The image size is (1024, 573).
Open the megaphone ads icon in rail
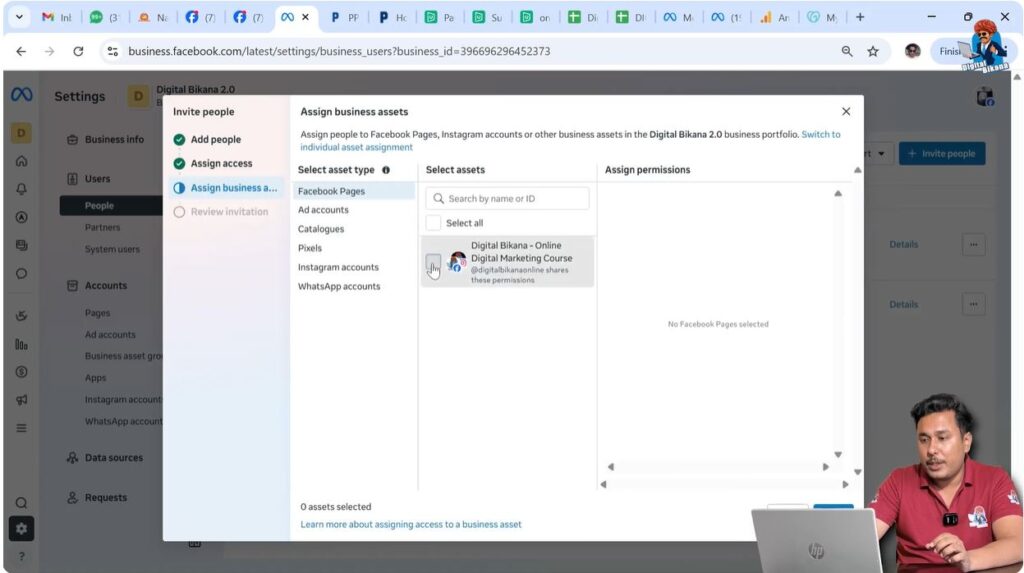(22, 400)
